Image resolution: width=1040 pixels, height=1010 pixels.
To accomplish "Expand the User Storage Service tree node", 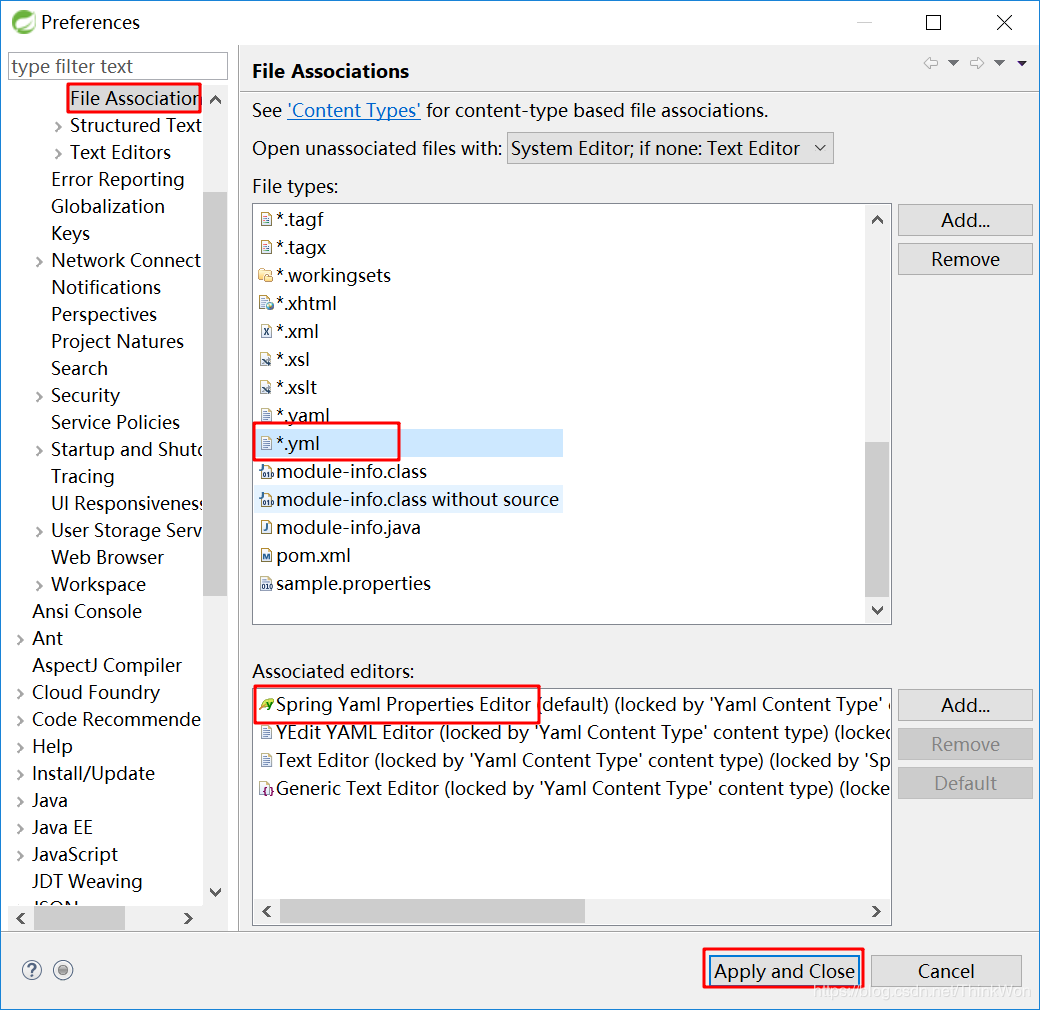I will click(x=39, y=531).
